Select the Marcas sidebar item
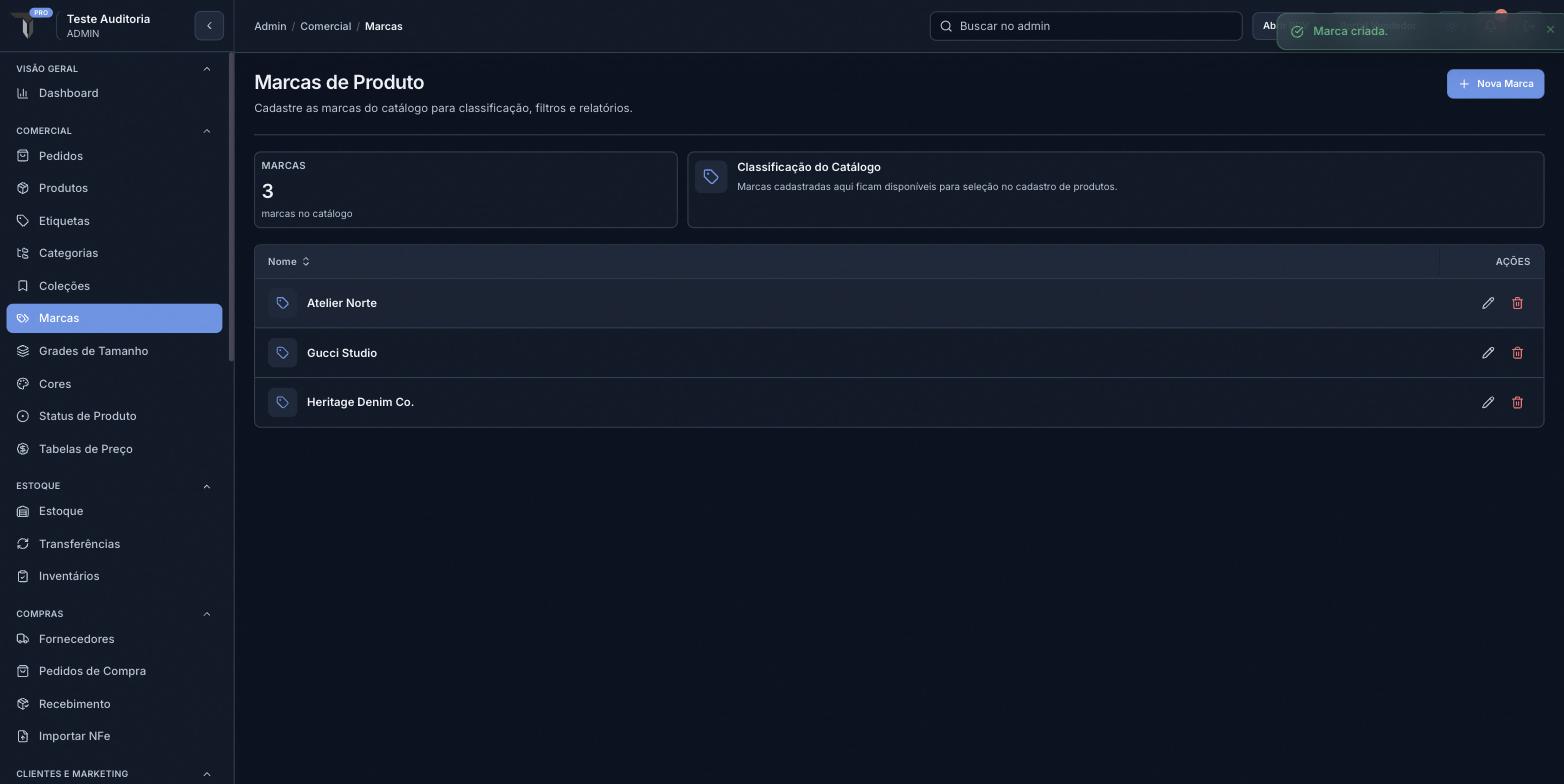 (x=114, y=318)
